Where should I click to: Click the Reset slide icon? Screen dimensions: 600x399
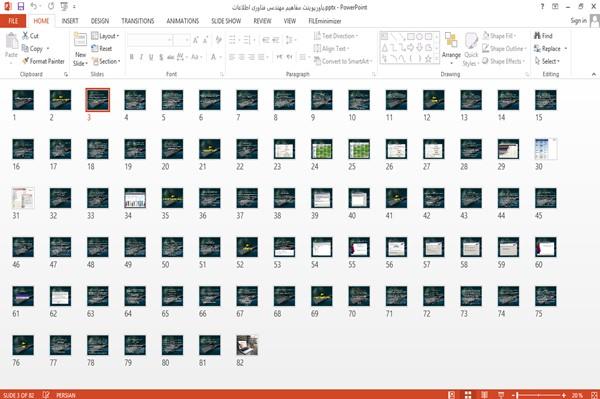(95, 49)
